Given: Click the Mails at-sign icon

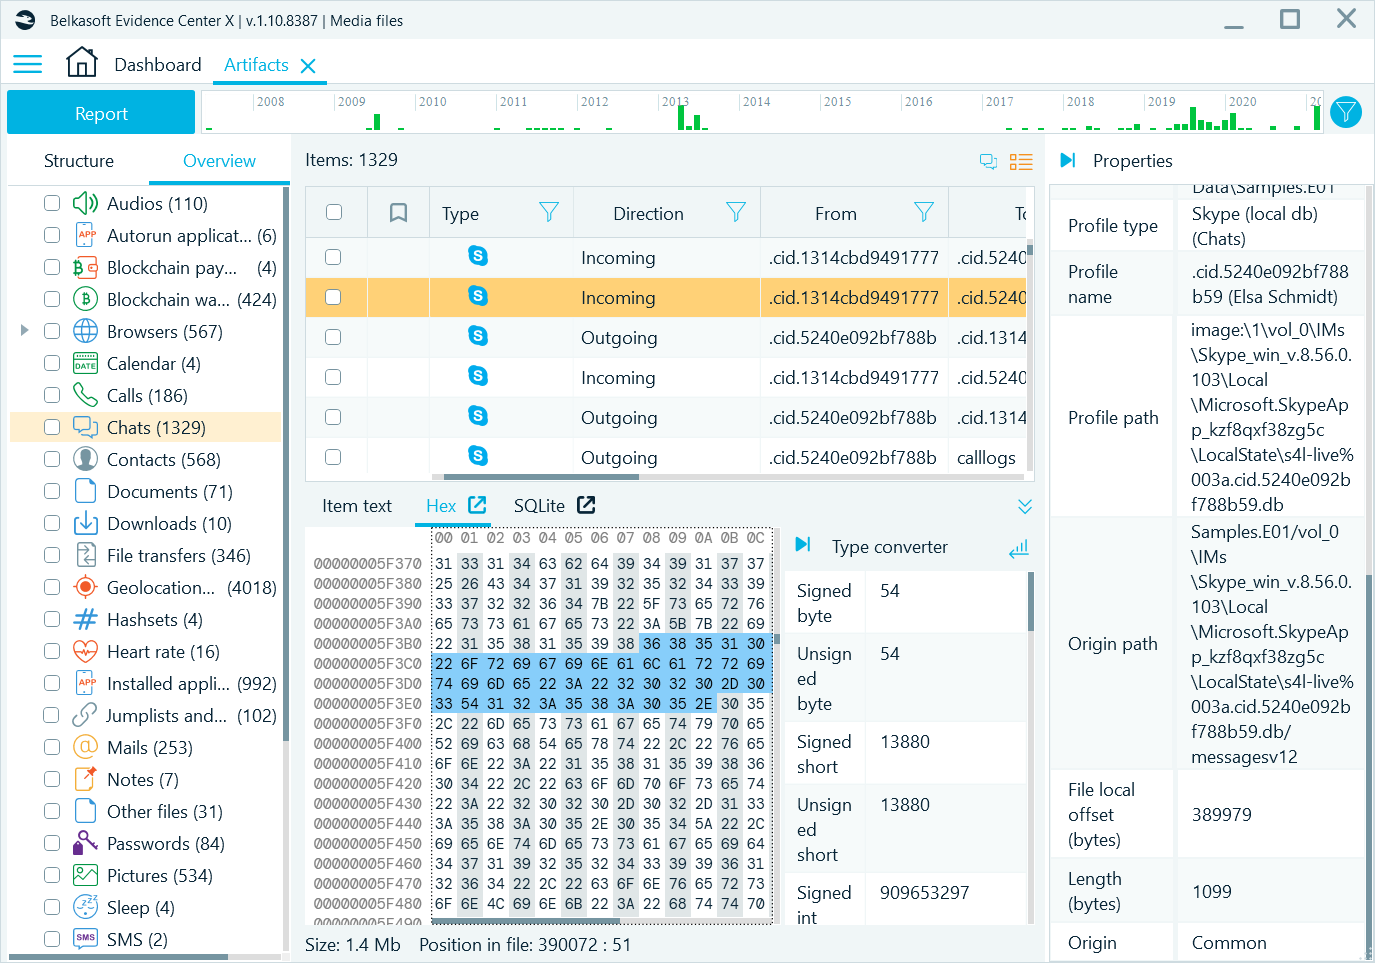Looking at the screenshot, I should coord(86,747).
